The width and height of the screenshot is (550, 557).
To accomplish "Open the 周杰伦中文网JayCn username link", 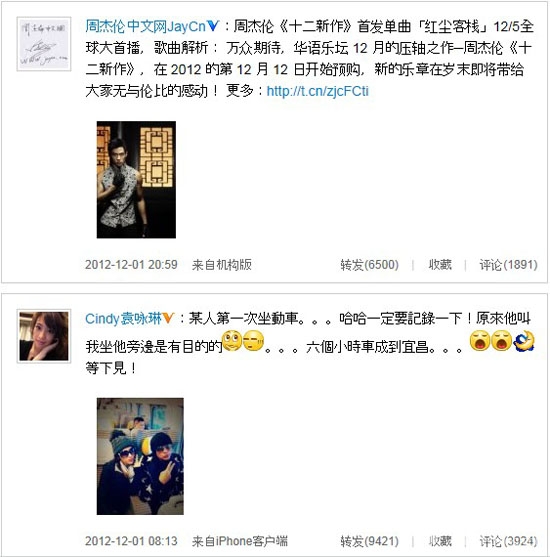I will 146,26.
